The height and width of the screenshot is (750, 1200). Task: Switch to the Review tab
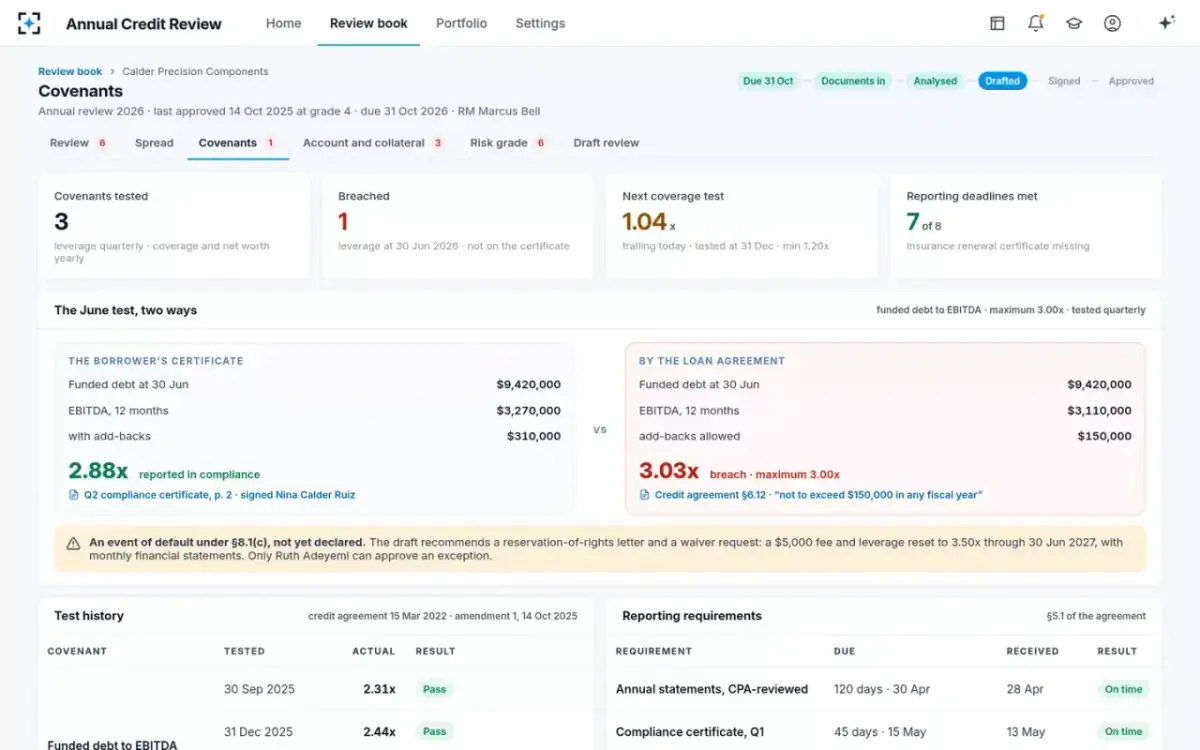(79, 143)
